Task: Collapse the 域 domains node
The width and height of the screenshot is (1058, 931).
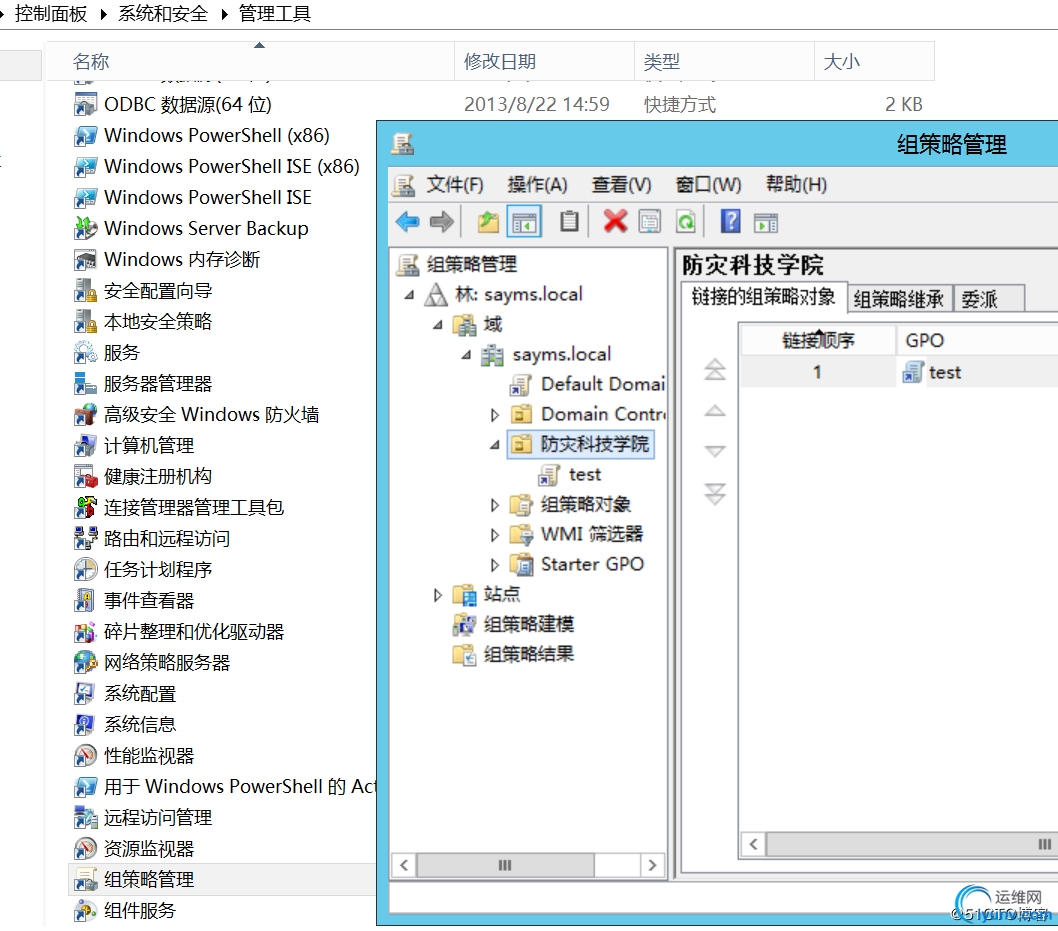Action: coord(438,325)
